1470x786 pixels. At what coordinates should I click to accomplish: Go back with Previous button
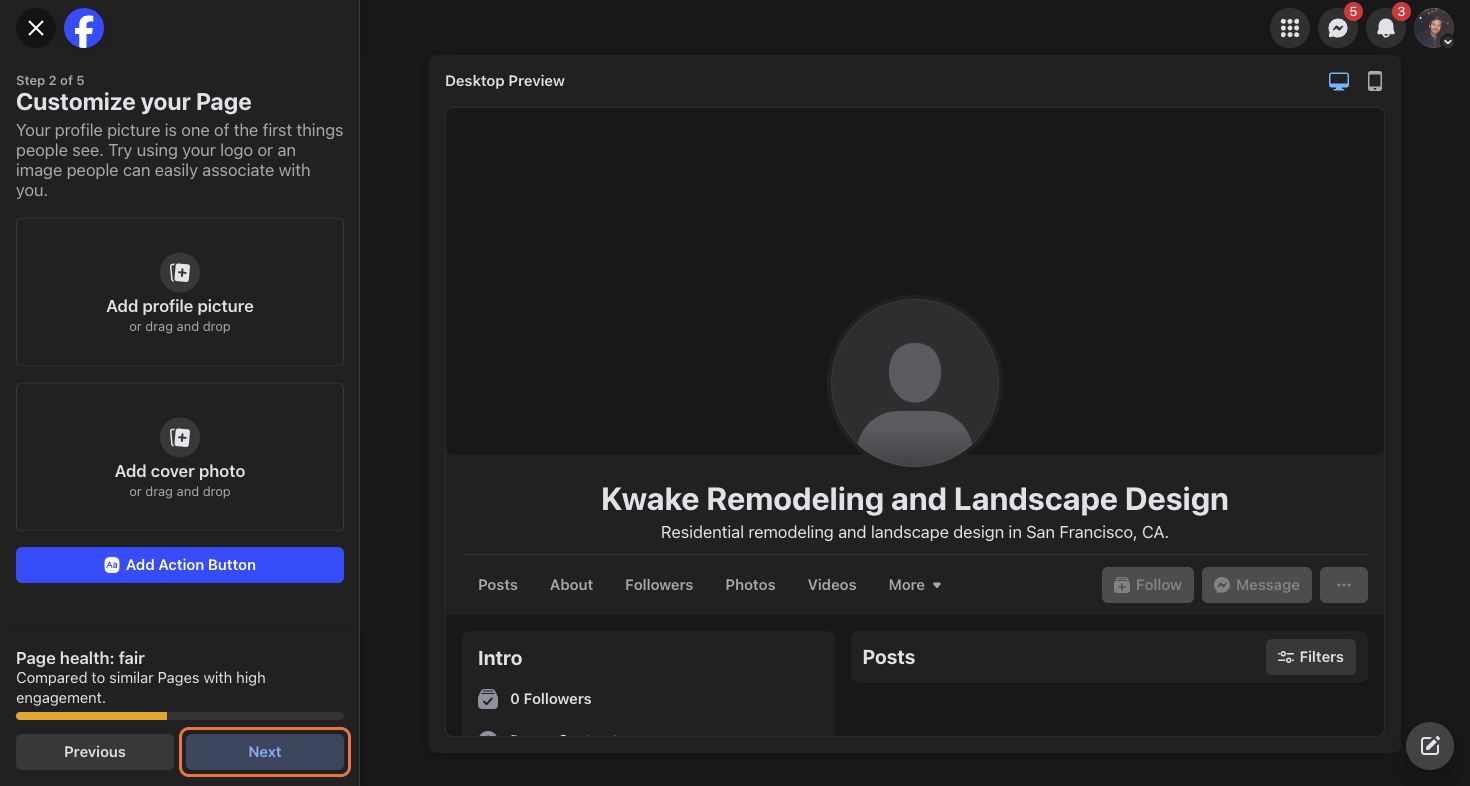pos(95,752)
